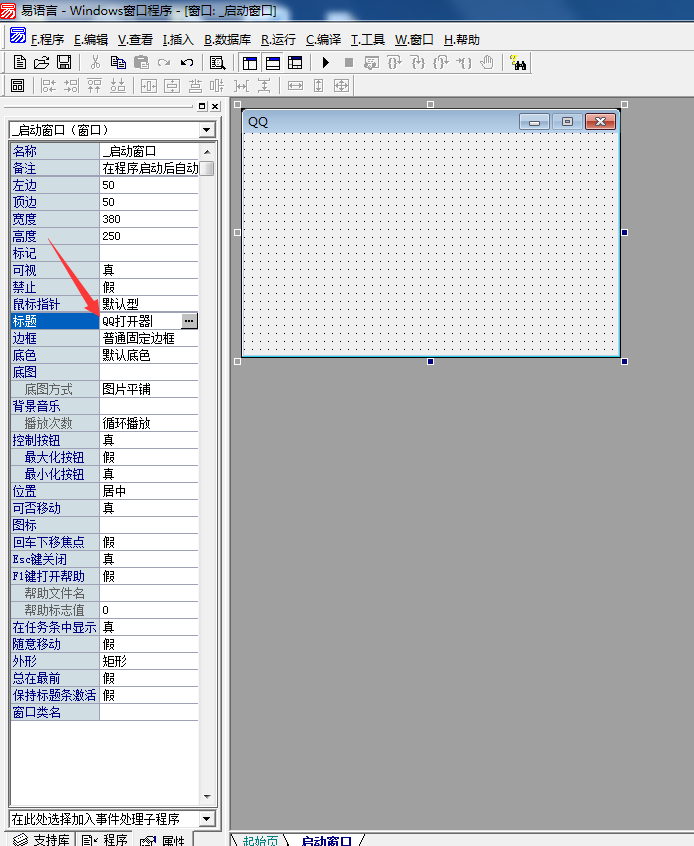Open the C.编译 menu
The width and height of the screenshot is (694, 846).
(x=323, y=40)
